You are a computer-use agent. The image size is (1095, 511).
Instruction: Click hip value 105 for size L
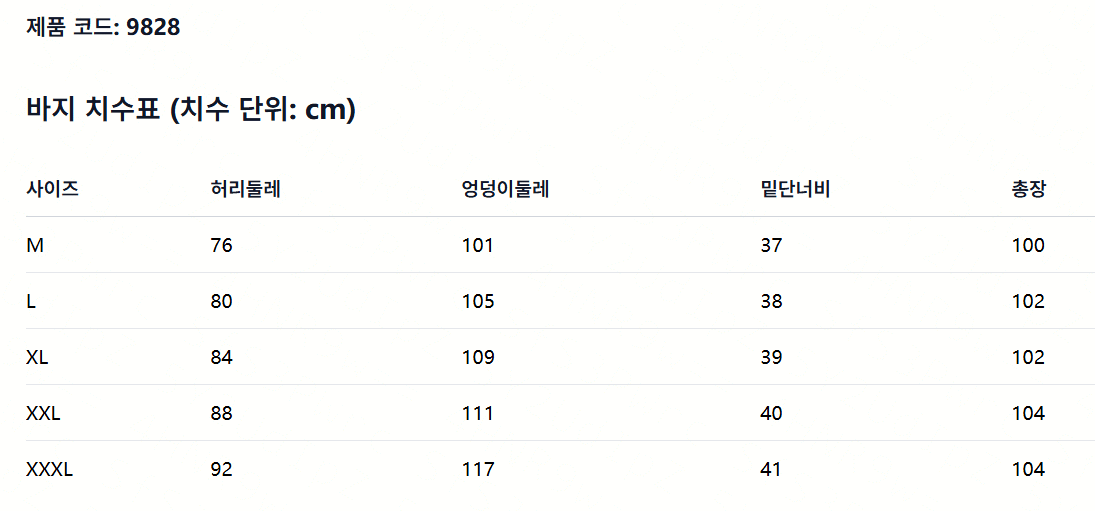478,302
